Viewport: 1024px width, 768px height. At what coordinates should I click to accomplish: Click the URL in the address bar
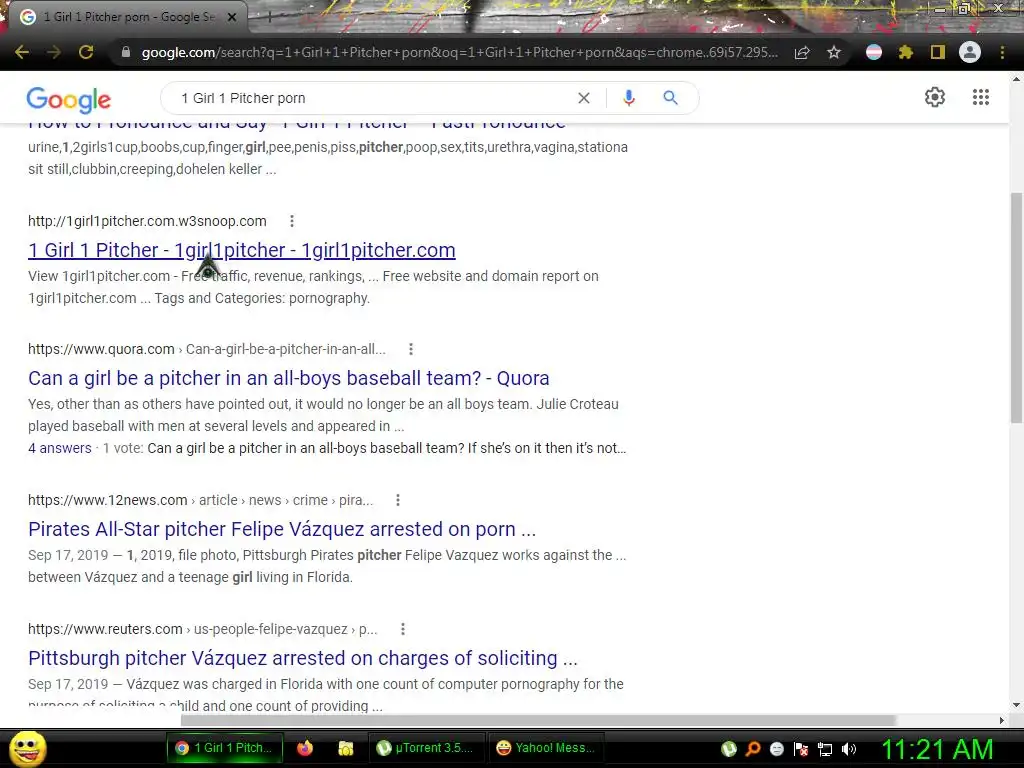click(459, 52)
